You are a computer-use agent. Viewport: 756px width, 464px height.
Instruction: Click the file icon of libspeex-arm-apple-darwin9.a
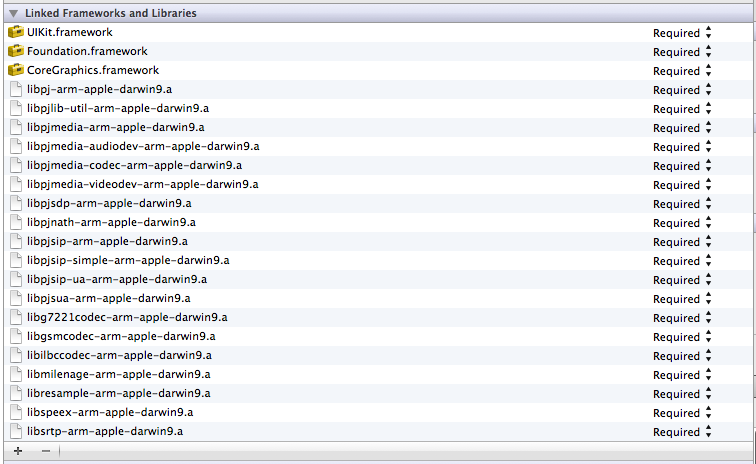click(x=16, y=412)
